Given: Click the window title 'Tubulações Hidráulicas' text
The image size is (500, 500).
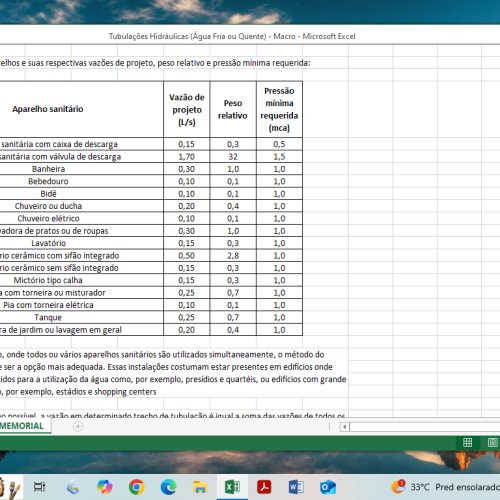Looking at the screenshot, I should pos(232,36).
